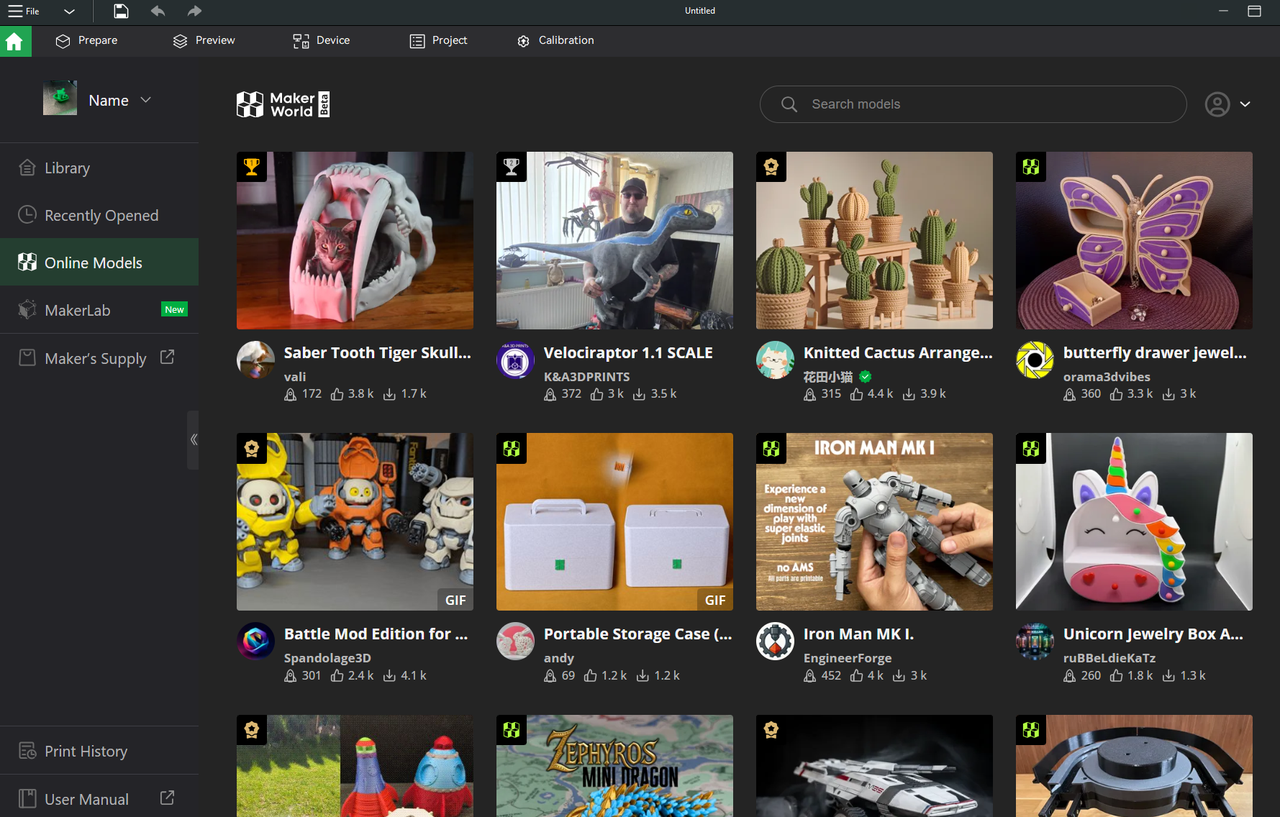Open the account profile icon beside search
This screenshot has width=1280, height=817.
point(1217,104)
